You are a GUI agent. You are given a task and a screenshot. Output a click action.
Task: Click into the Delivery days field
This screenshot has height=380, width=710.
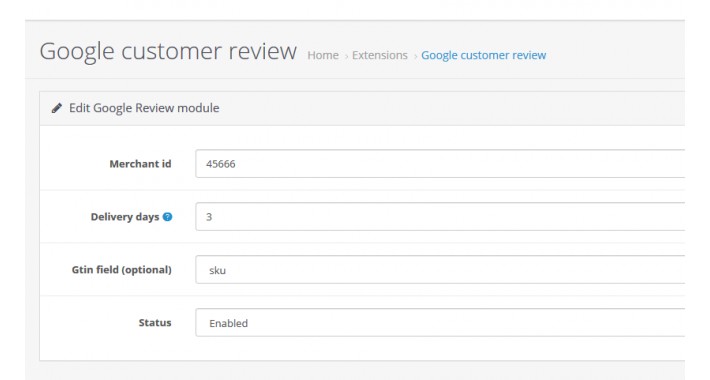tap(440, 216)
